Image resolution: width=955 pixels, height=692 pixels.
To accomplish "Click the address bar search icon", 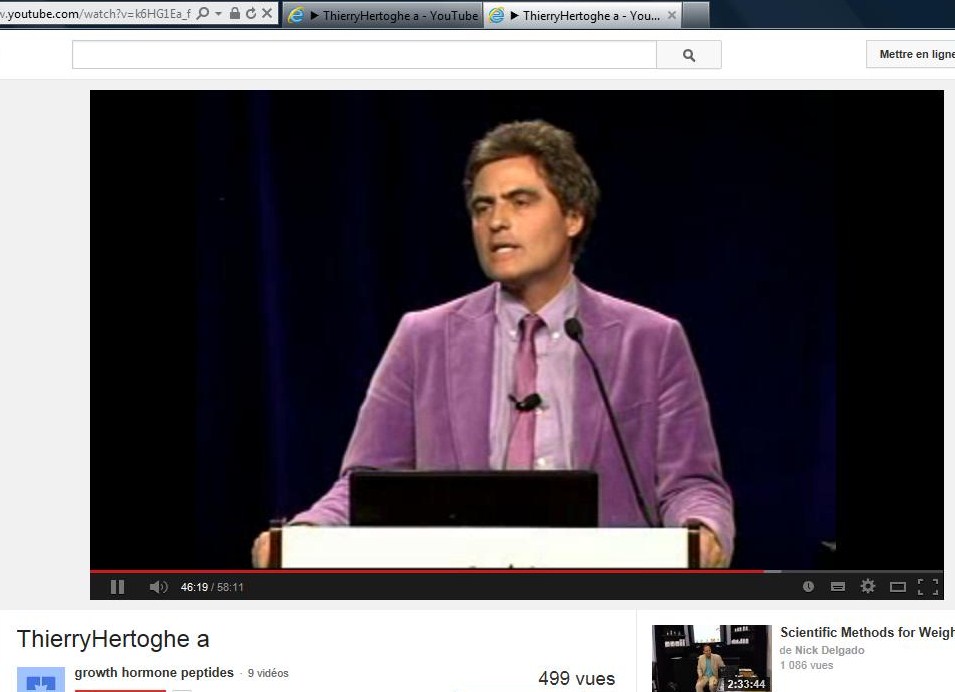I will pos(203,14).
